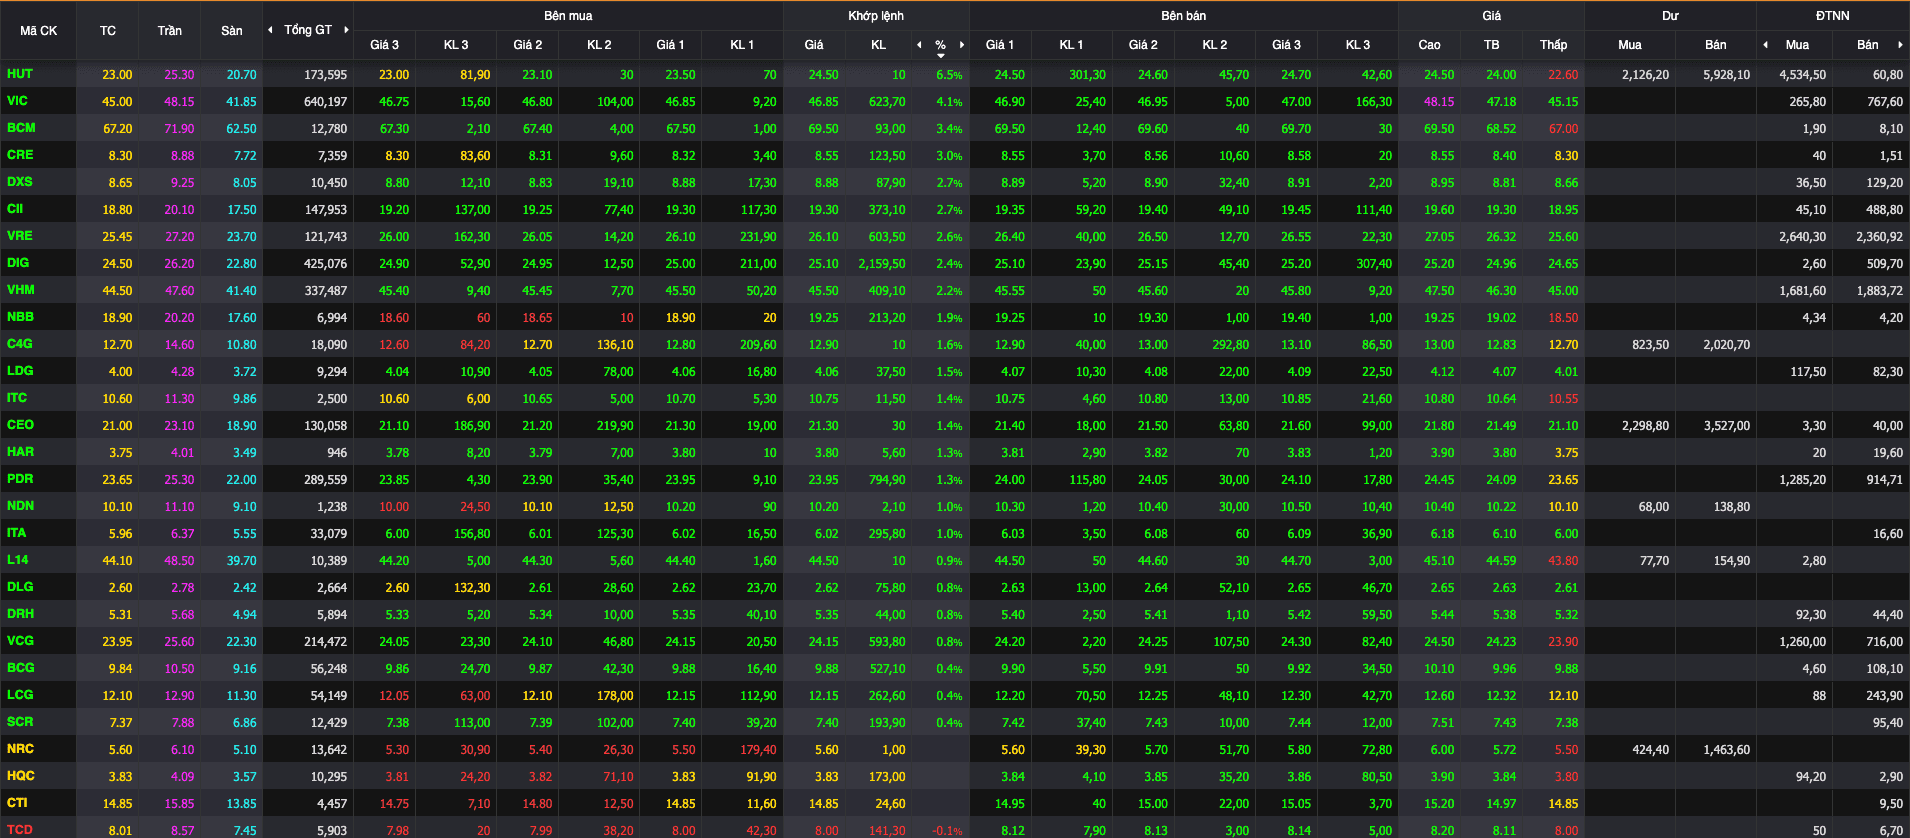
Task: Click Bên mua group header
Action: click(568, 16)
